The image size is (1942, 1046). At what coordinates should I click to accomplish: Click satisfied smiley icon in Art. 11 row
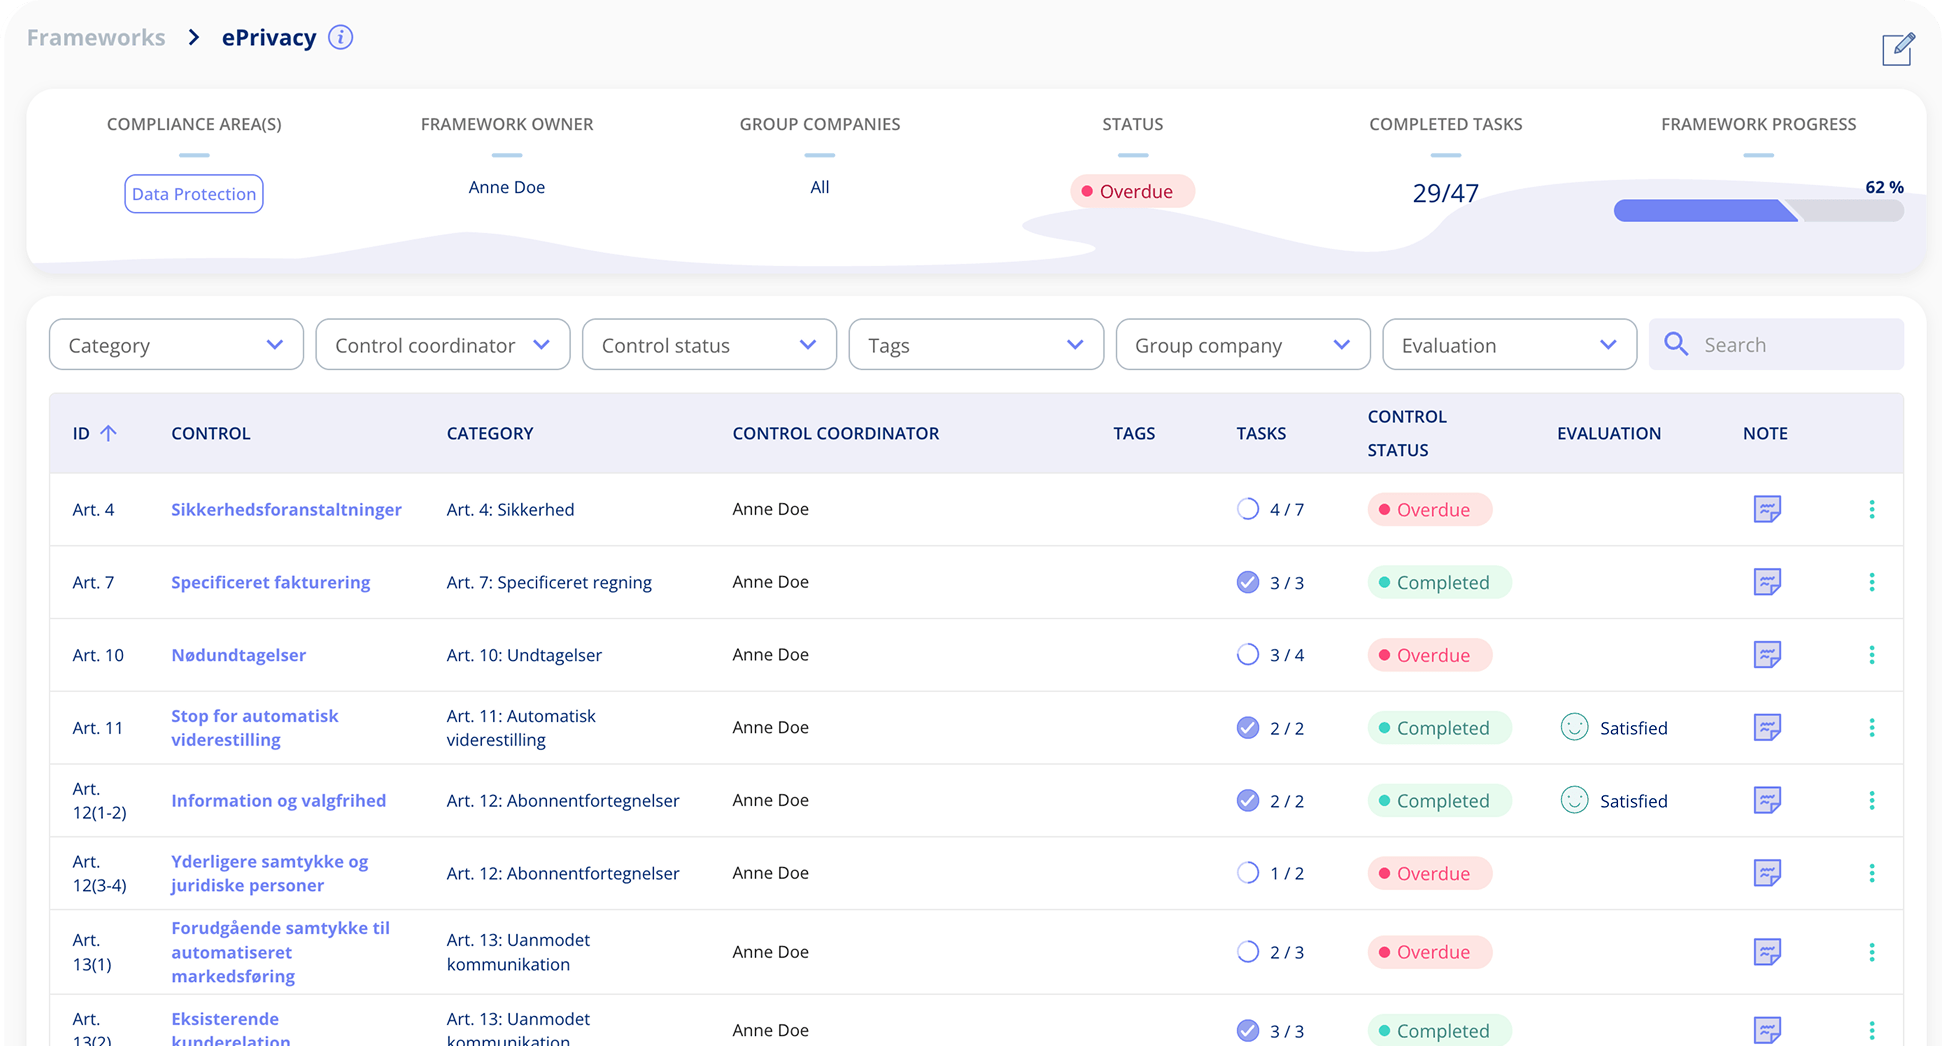pyautogui.click(x=1574, y=727)
